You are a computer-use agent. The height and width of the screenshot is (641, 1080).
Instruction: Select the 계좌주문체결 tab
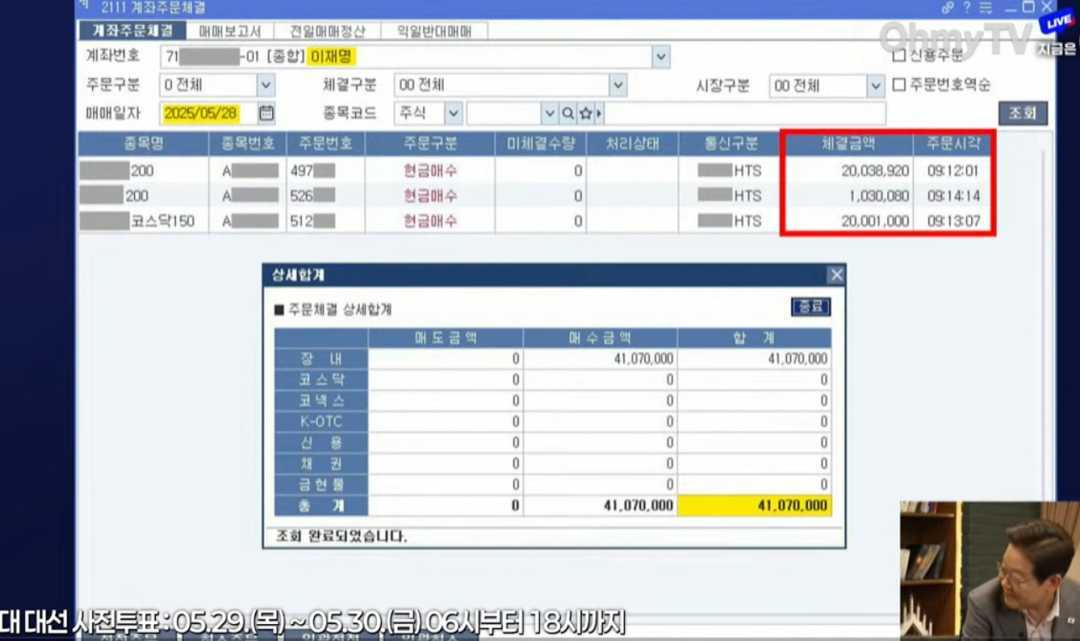(x=132, y=31)
